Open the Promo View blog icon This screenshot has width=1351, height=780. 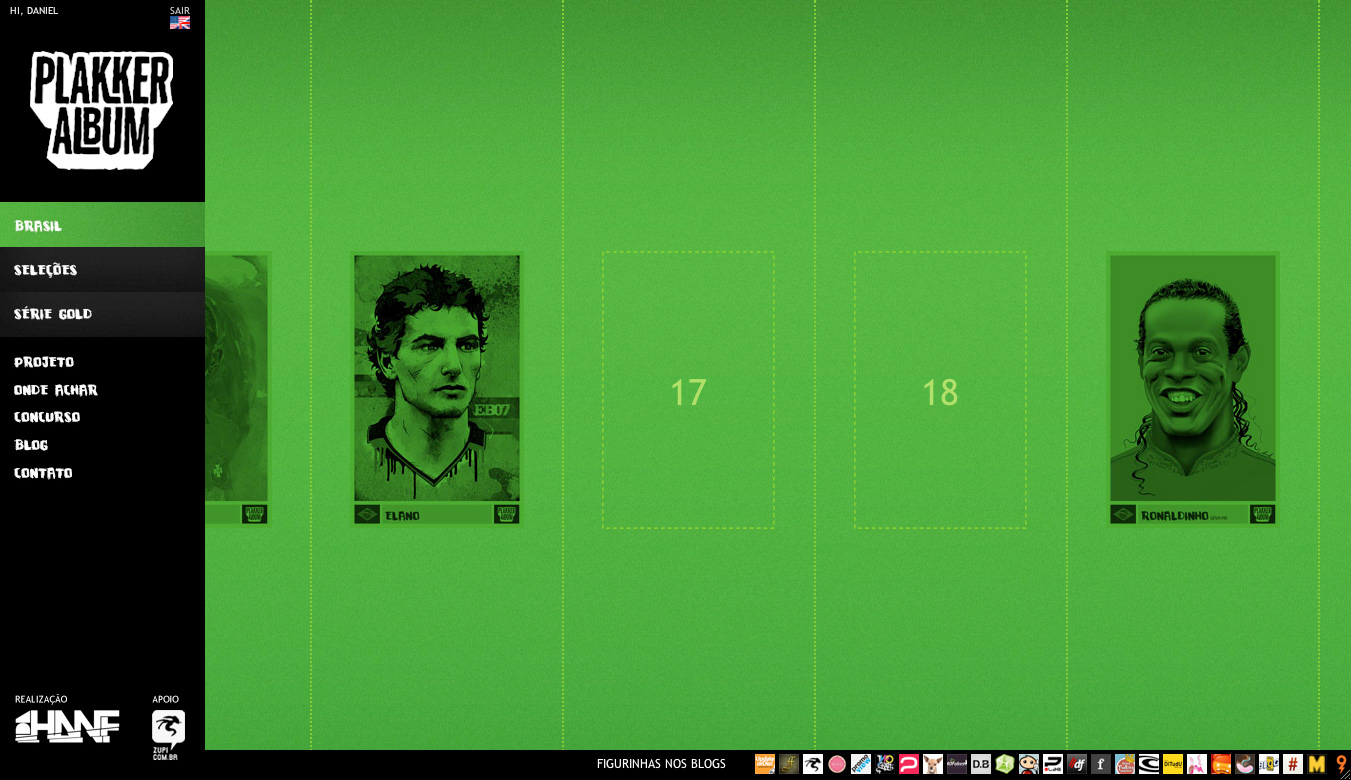tap(861, 764)
